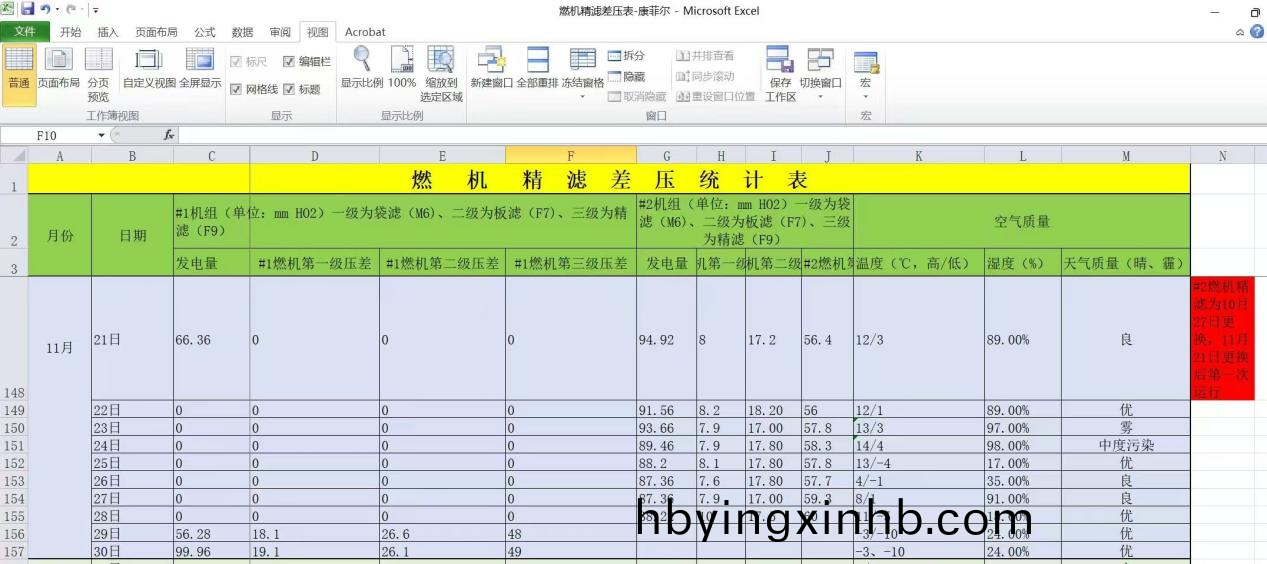Click cell with value 94.92
This screenshot has width=1267, height=564.
pos(666,339)
